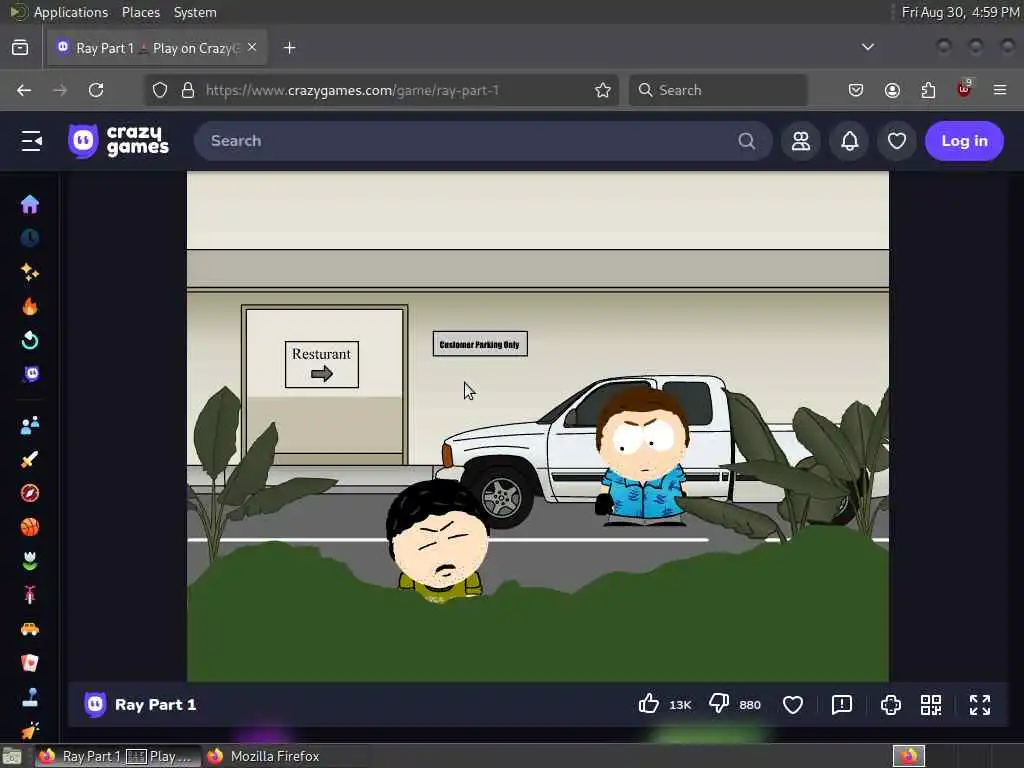Open Firefox View icon beside tabs

20,47
